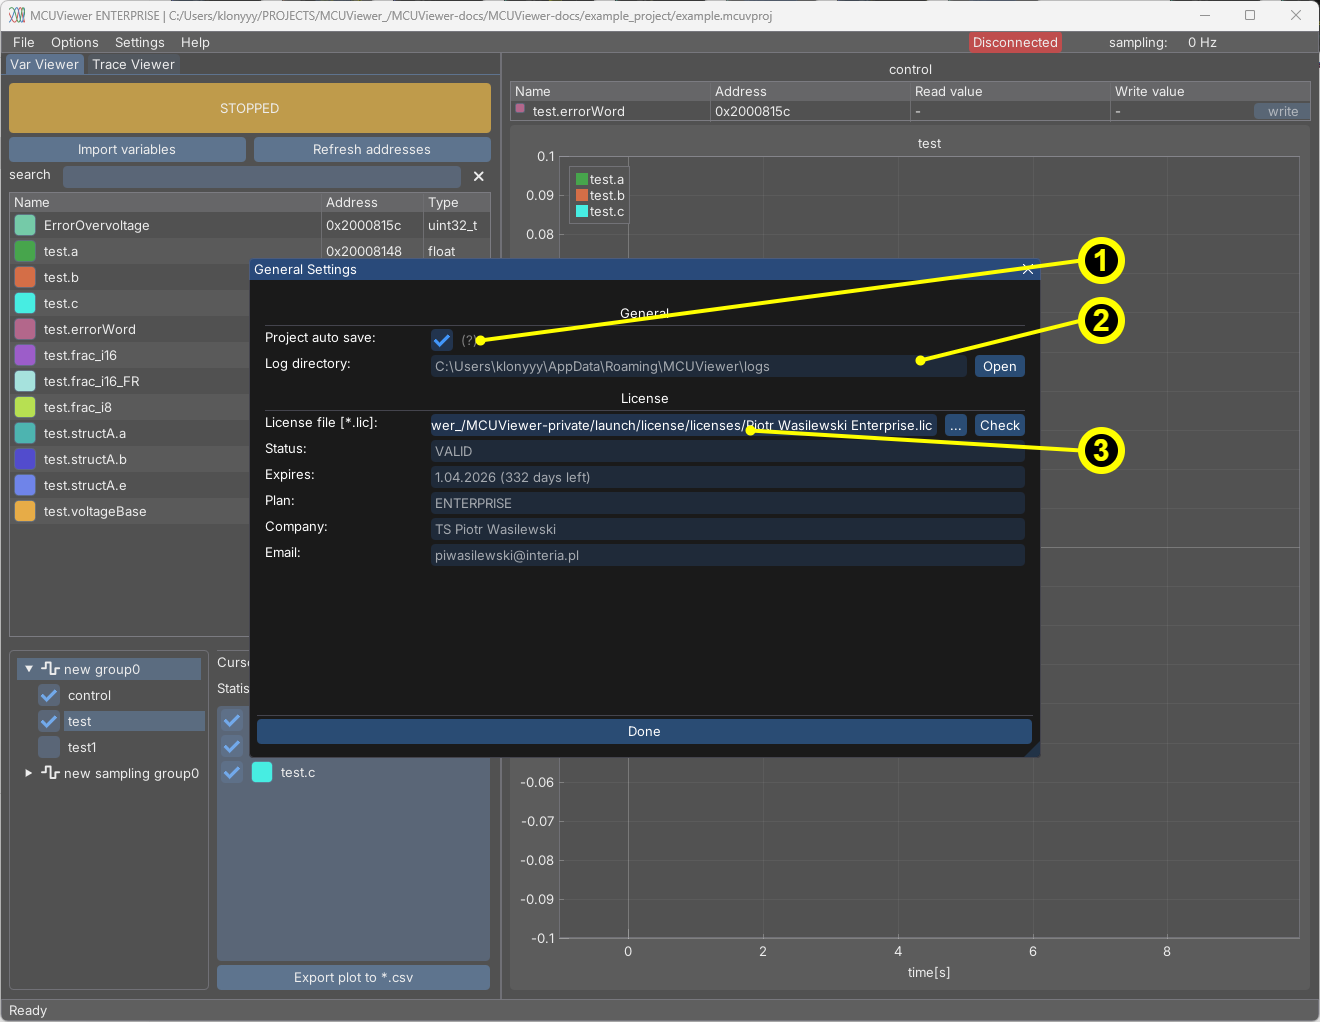The height and width of the screenshot is (1023, 1321).
Task: Click the test.frac_i16 color swatch
Action: [25, 355]
